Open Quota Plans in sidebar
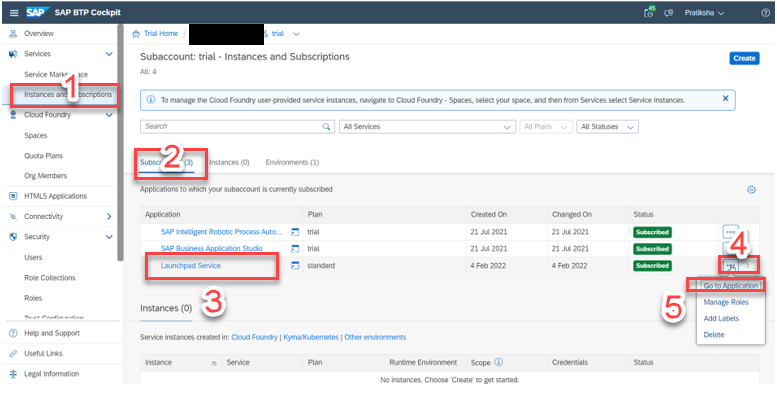The width and height of the screenshot is (777, 401). pyautogui.click(x=44, y=156)
